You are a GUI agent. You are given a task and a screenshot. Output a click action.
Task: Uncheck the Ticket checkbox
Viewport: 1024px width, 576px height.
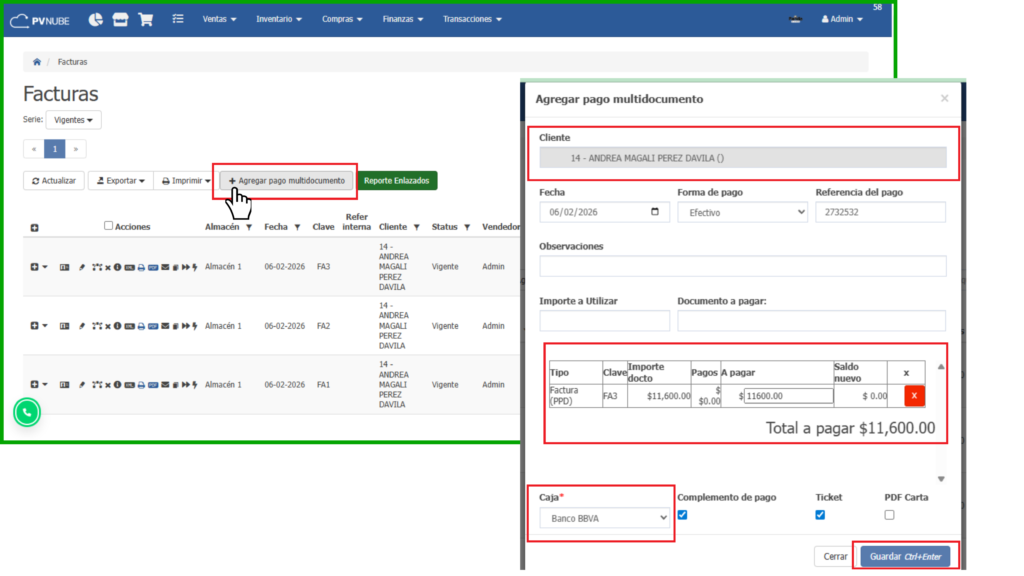coord(820,515)
